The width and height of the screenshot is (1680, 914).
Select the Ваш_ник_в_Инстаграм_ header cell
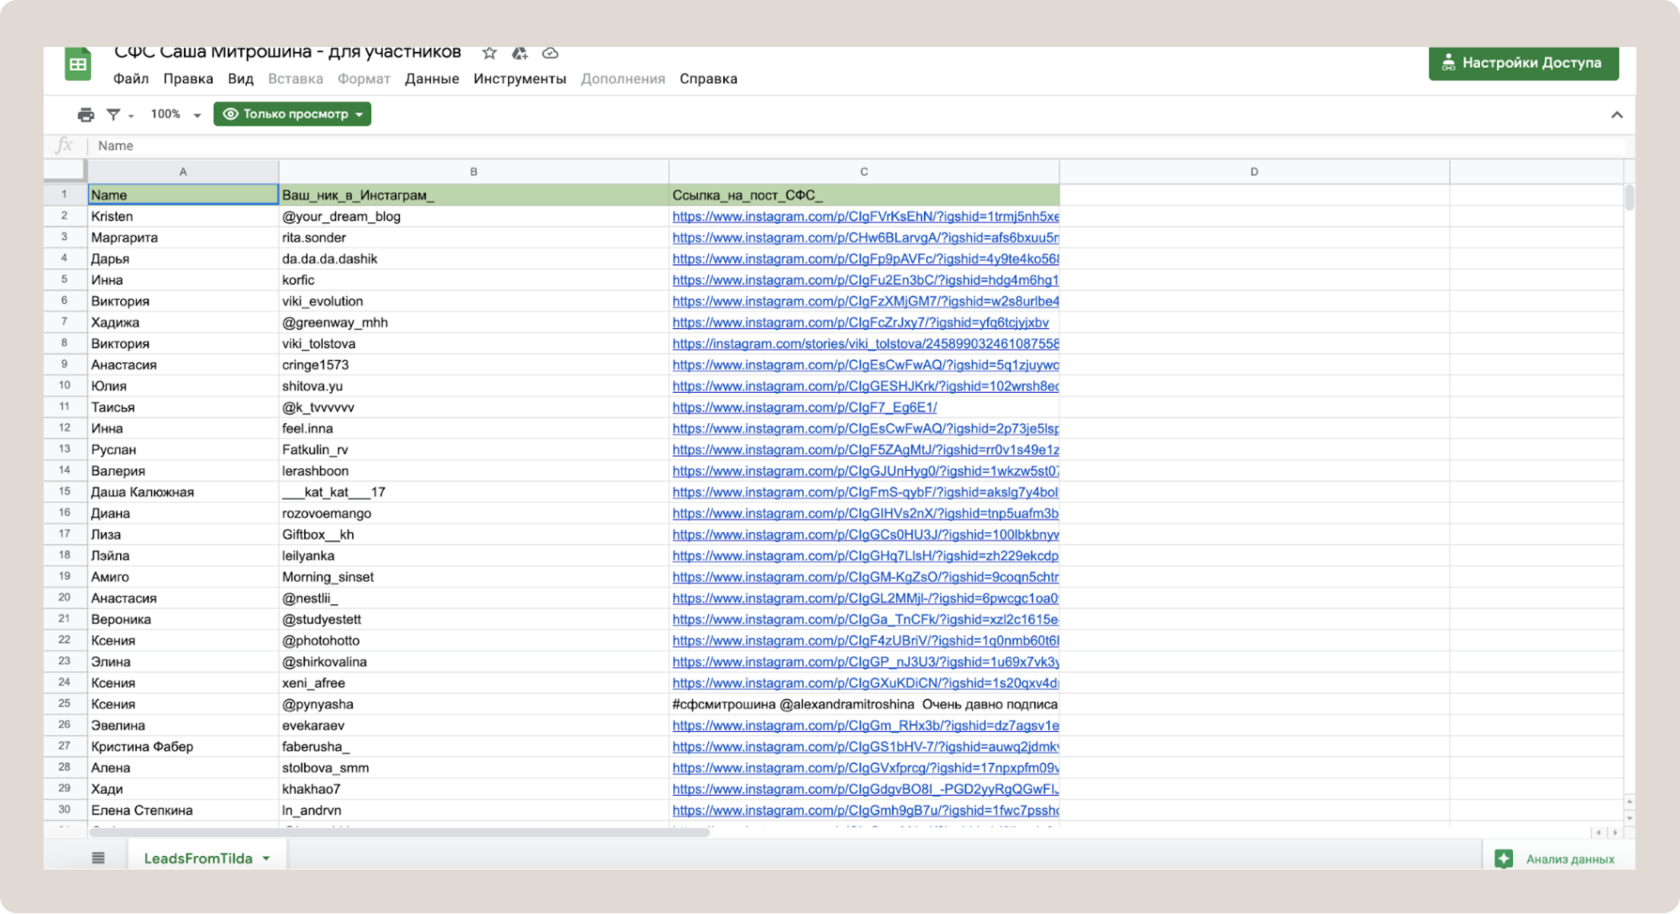click(474, 195)
